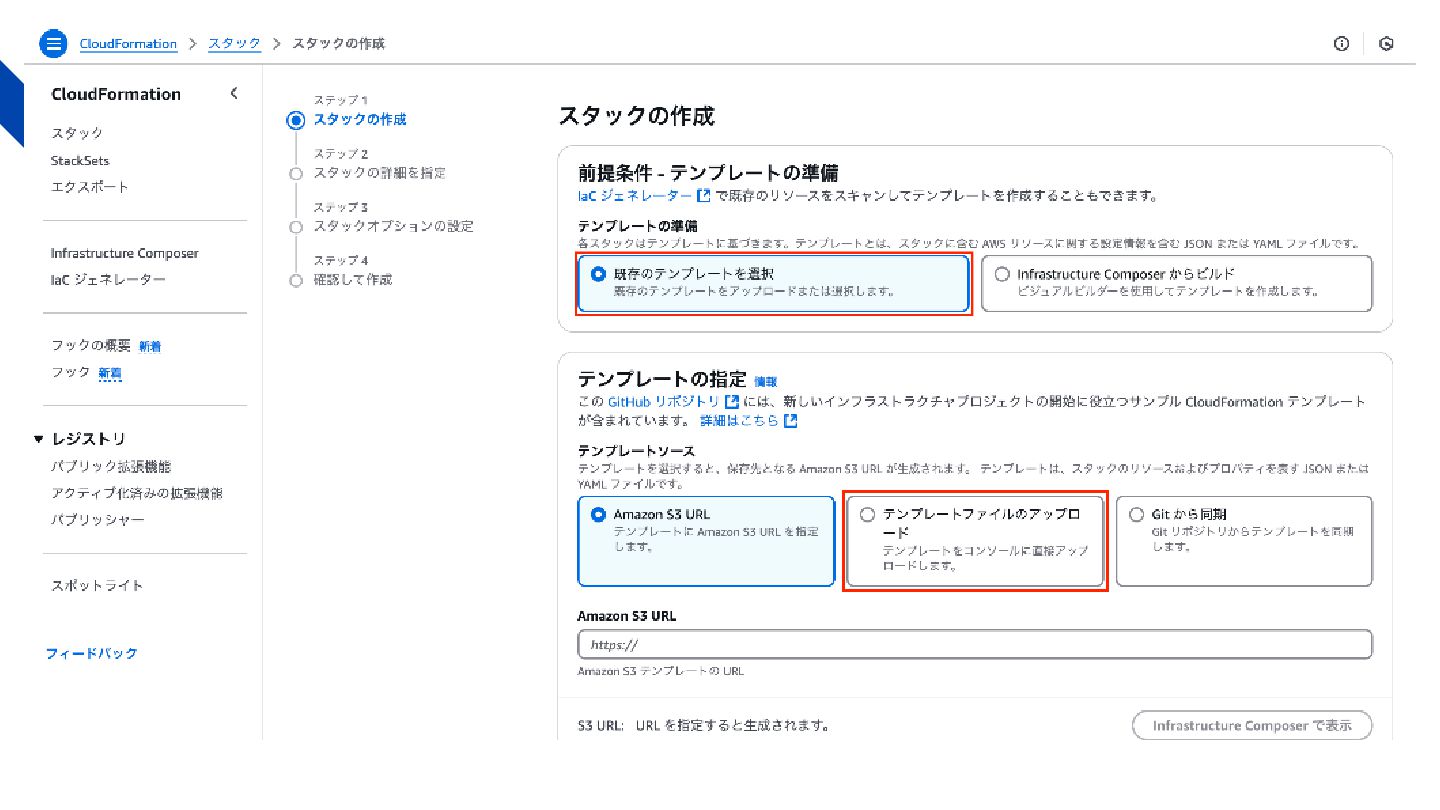This screenshot has width=1440, height=810.
Task: Click the external link icon beside 詳細はこちら
Action: point(791,420)
